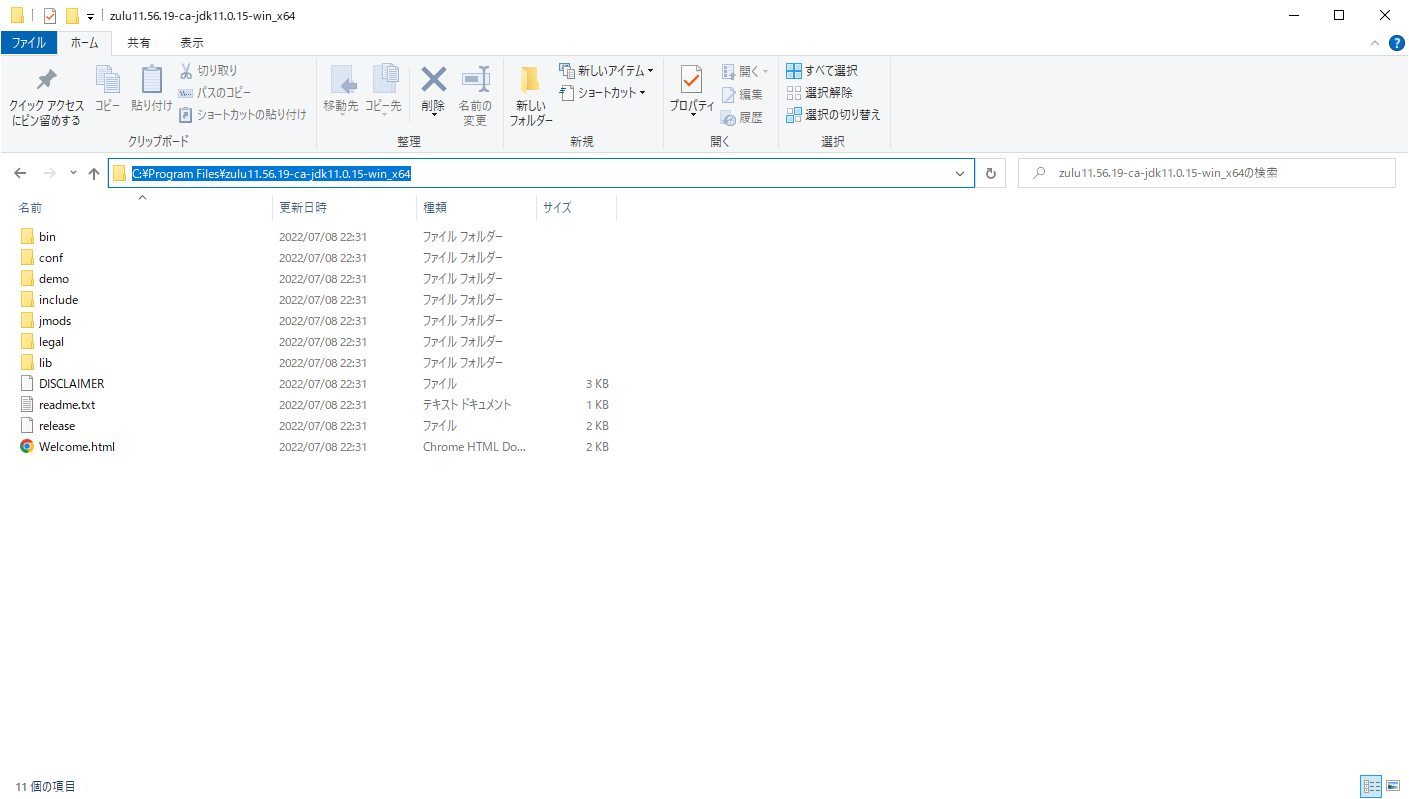Go forward with the right arrow button
This screenshot has width=1409, height=799.
49,173
